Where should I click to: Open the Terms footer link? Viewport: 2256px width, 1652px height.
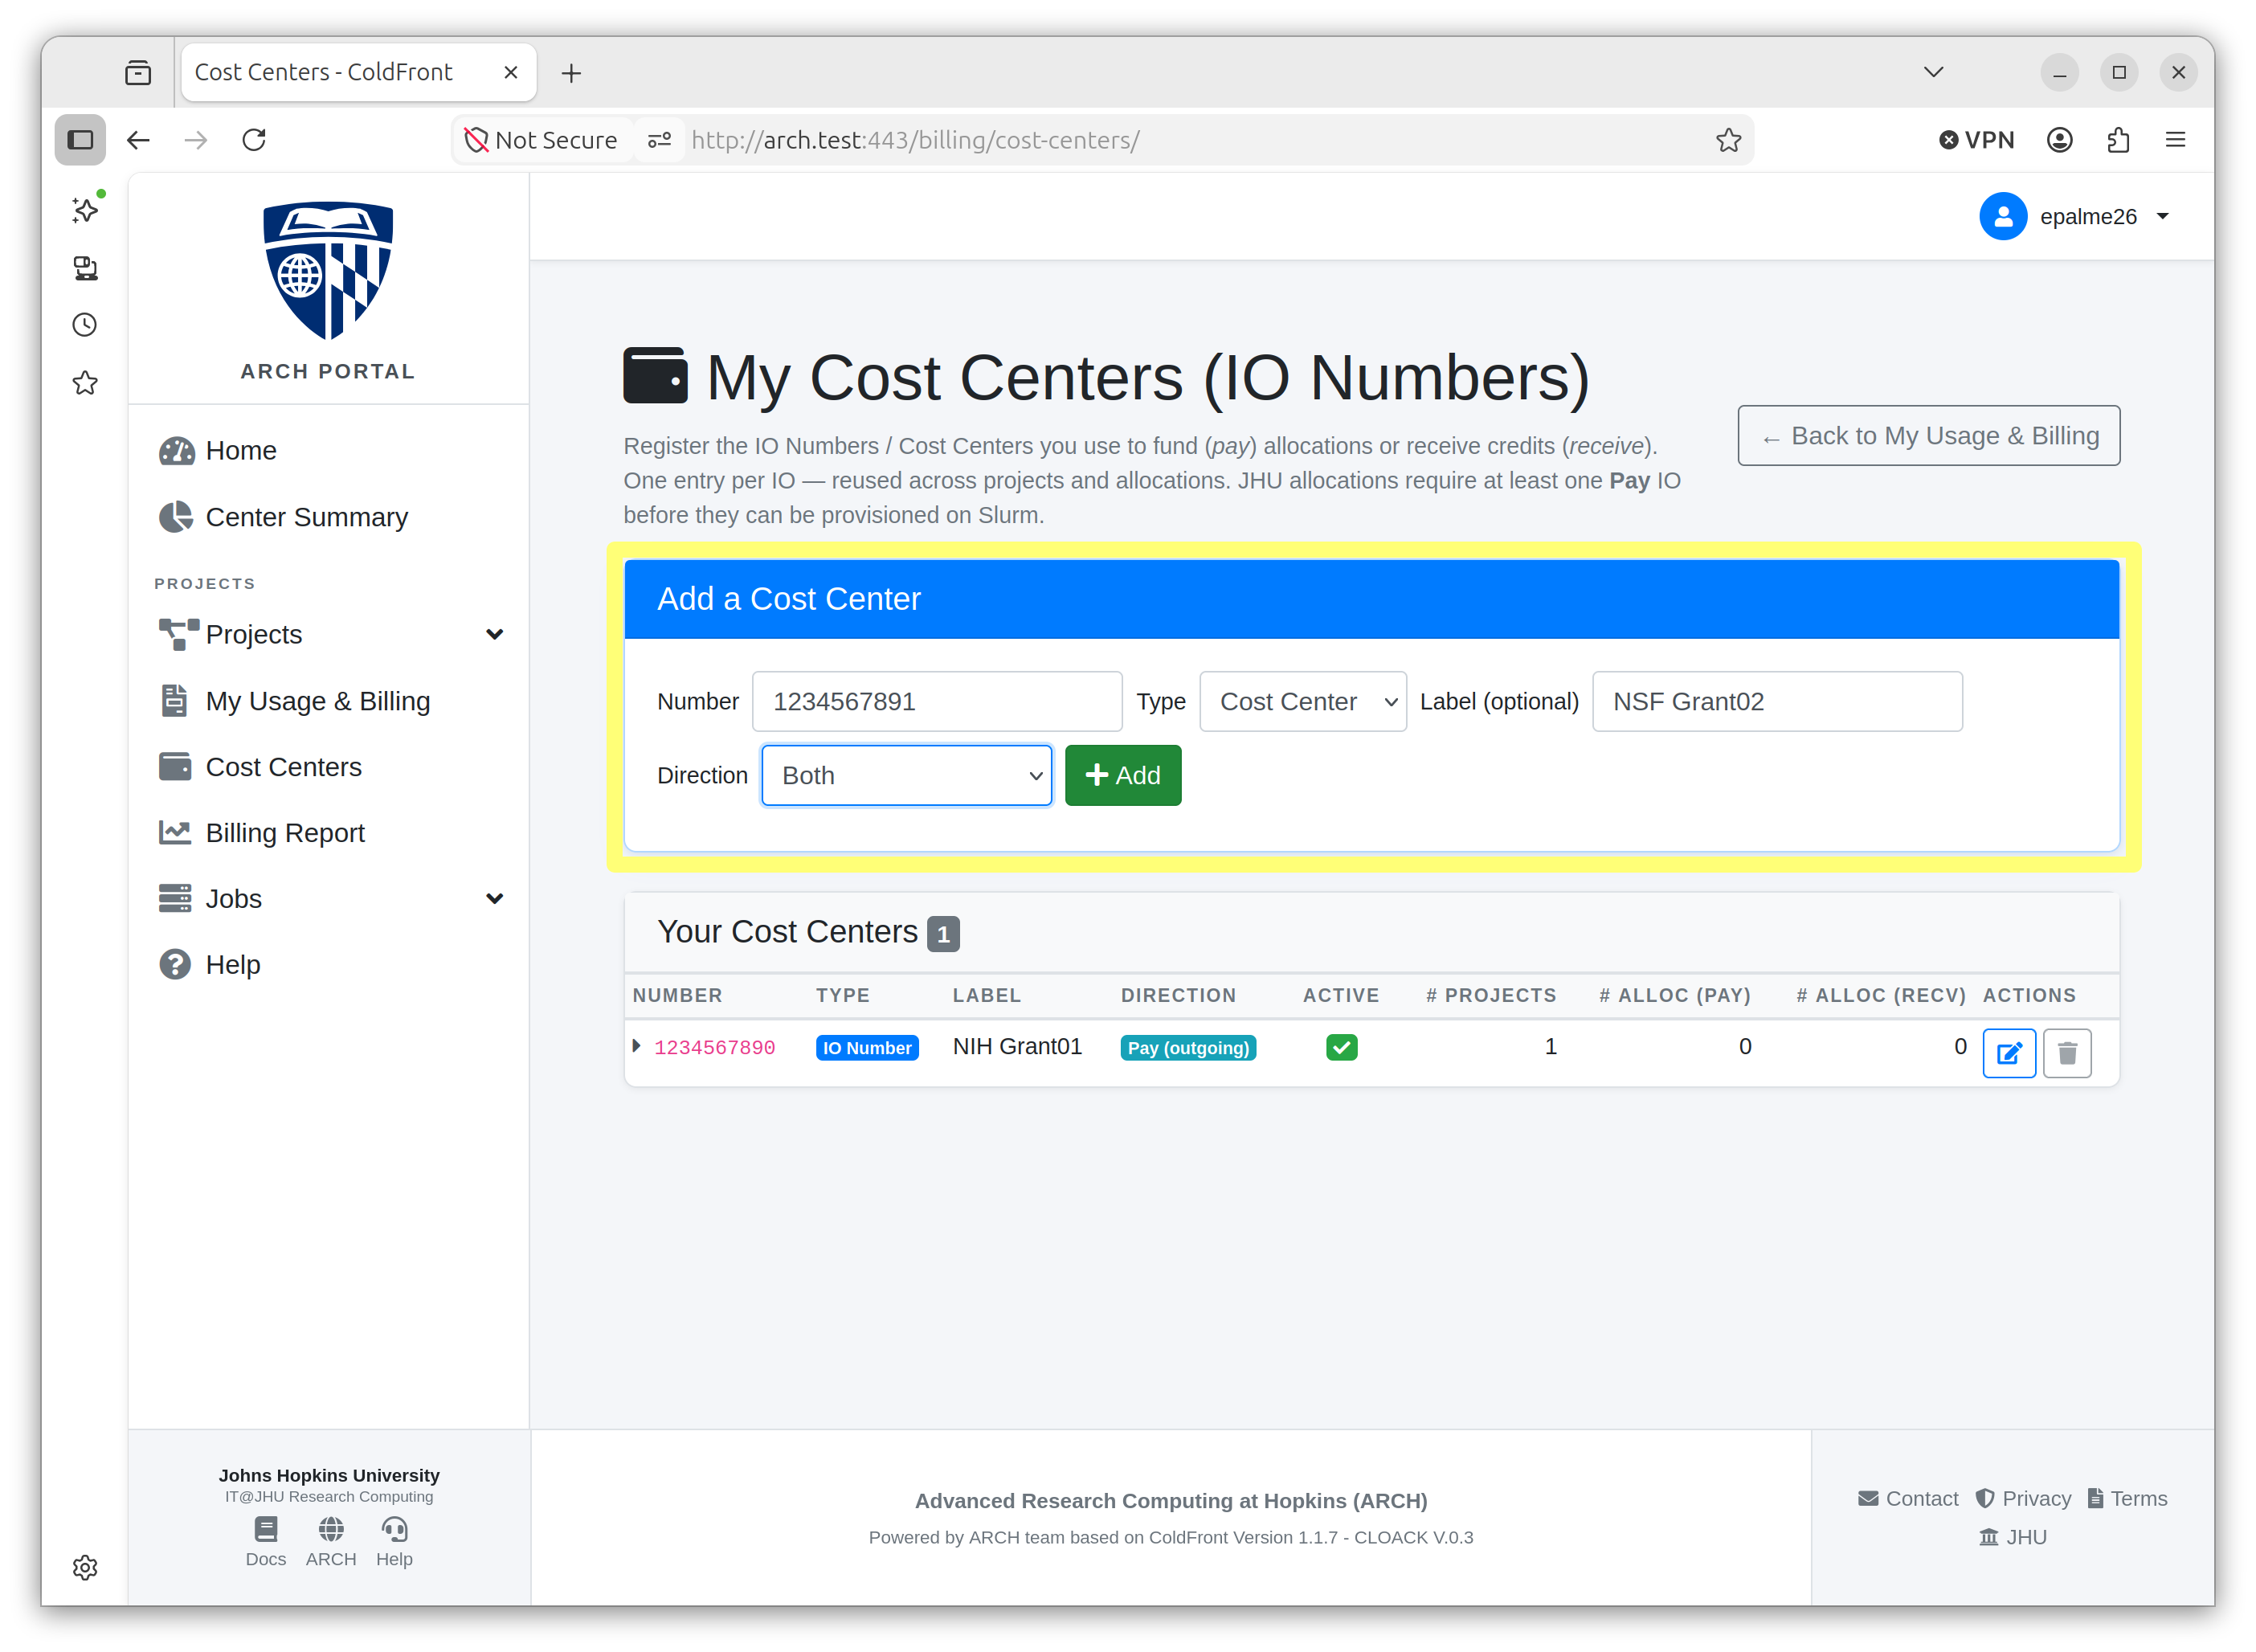pos(2127,1498)
